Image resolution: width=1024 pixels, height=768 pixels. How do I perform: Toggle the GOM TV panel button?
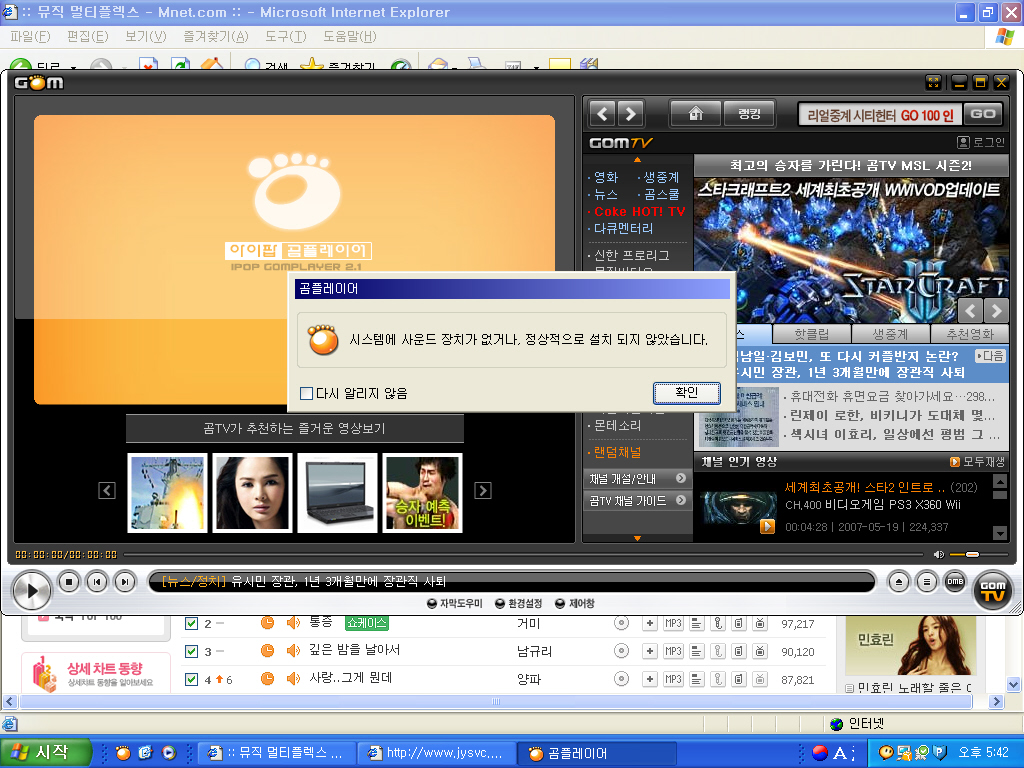point(992,590)
